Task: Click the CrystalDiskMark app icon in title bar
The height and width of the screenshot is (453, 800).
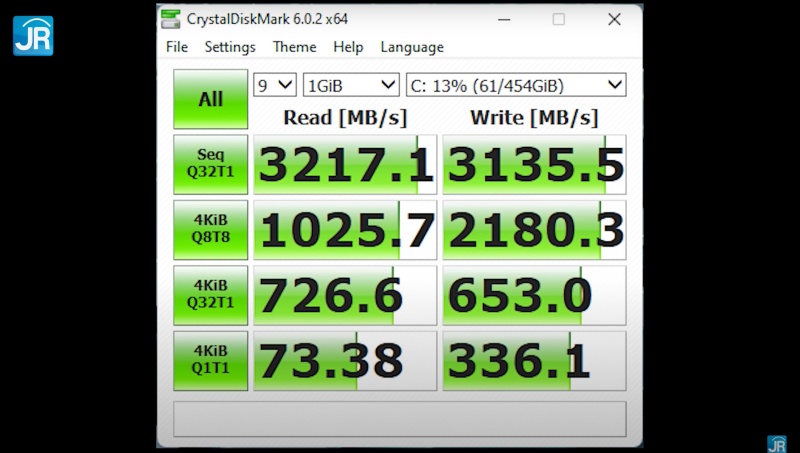Action: pyautogui.click(x=173, y=18)
